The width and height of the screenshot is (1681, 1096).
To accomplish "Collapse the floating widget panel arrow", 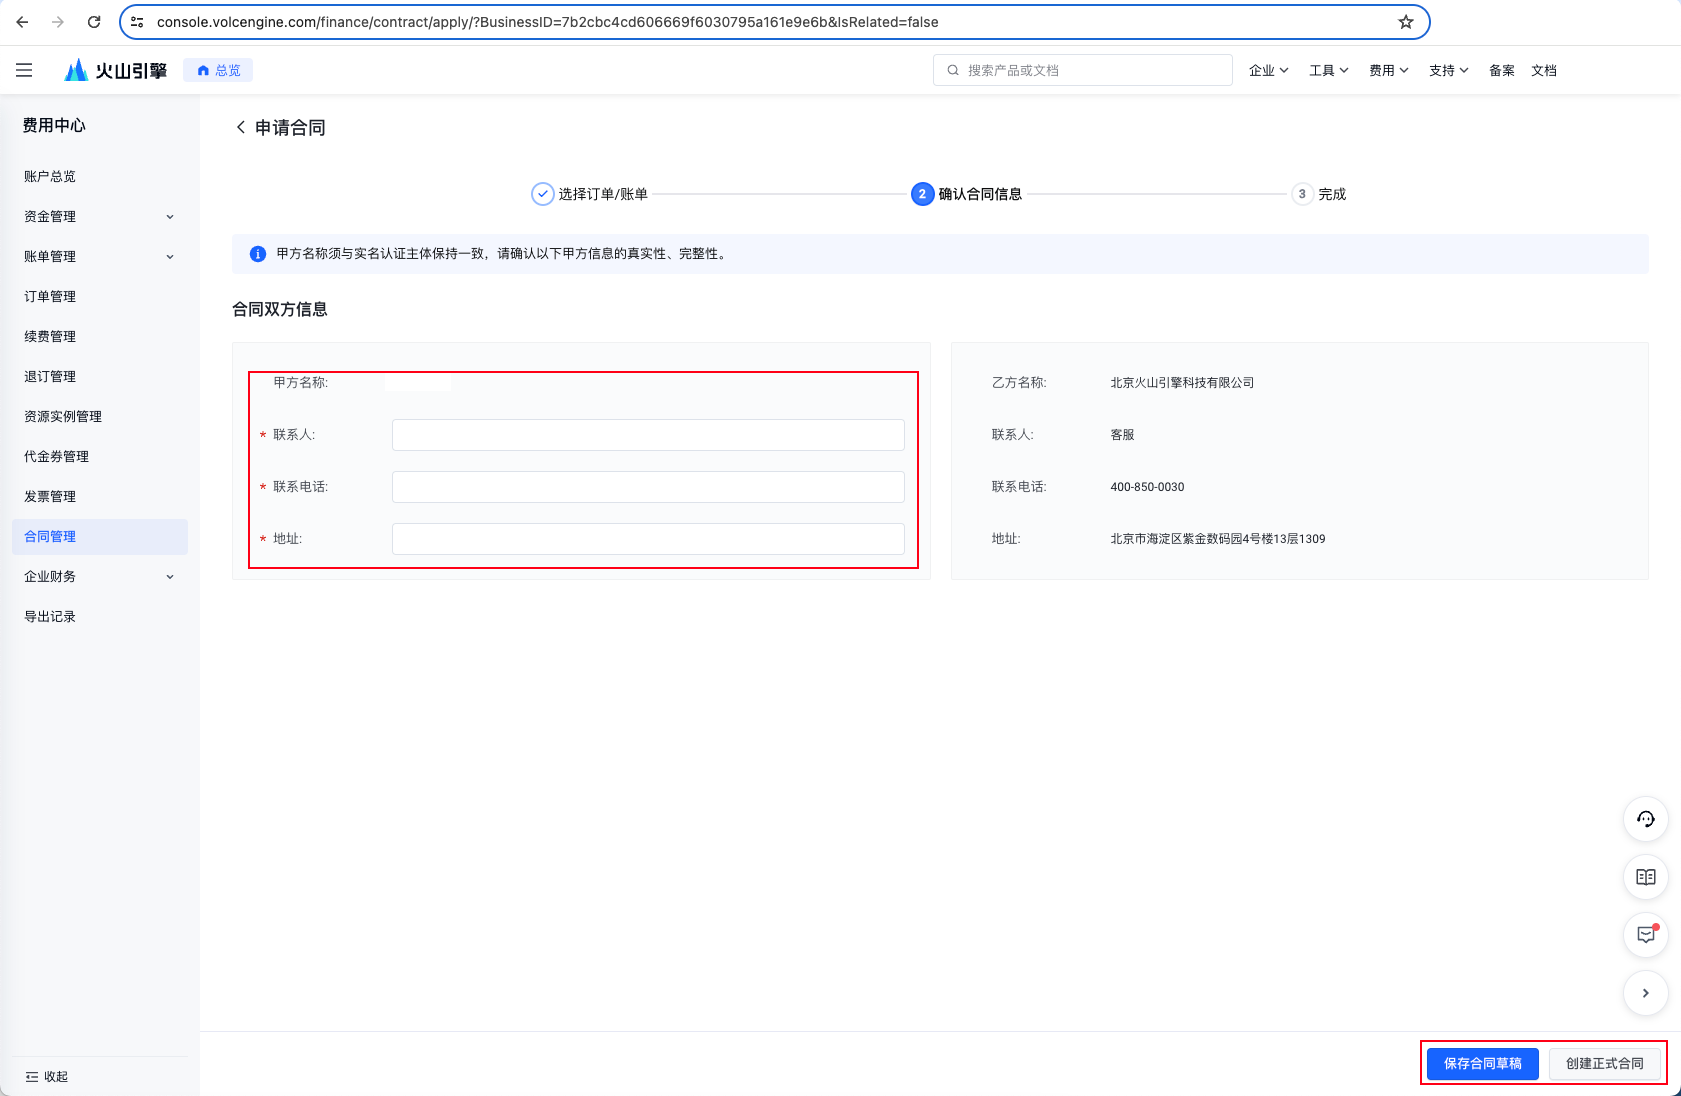I will (x=1646, y=993).
